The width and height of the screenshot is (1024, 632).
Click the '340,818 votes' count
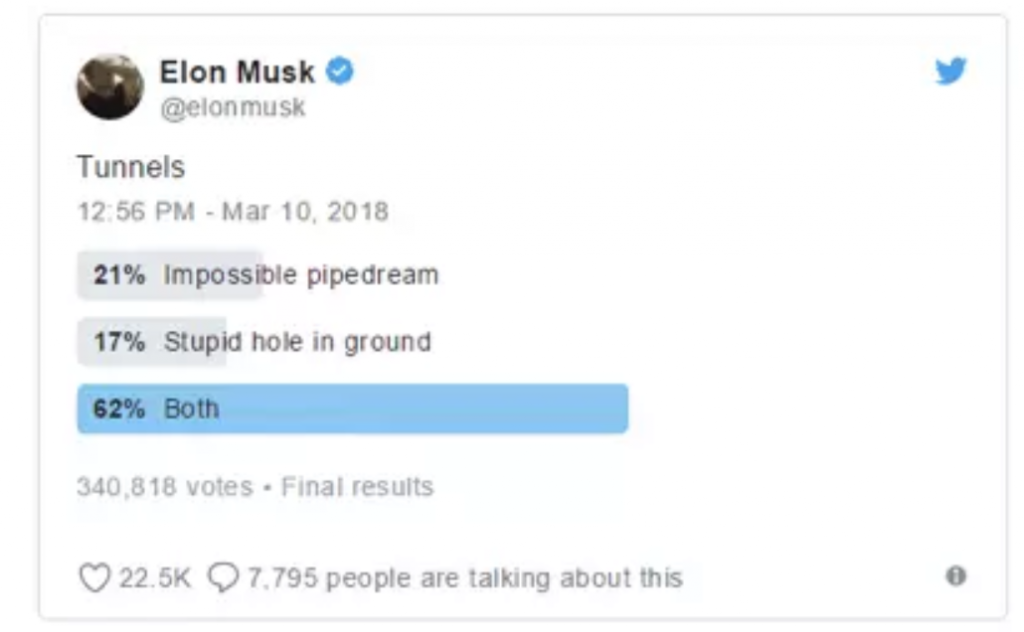[x=165, y=487]
